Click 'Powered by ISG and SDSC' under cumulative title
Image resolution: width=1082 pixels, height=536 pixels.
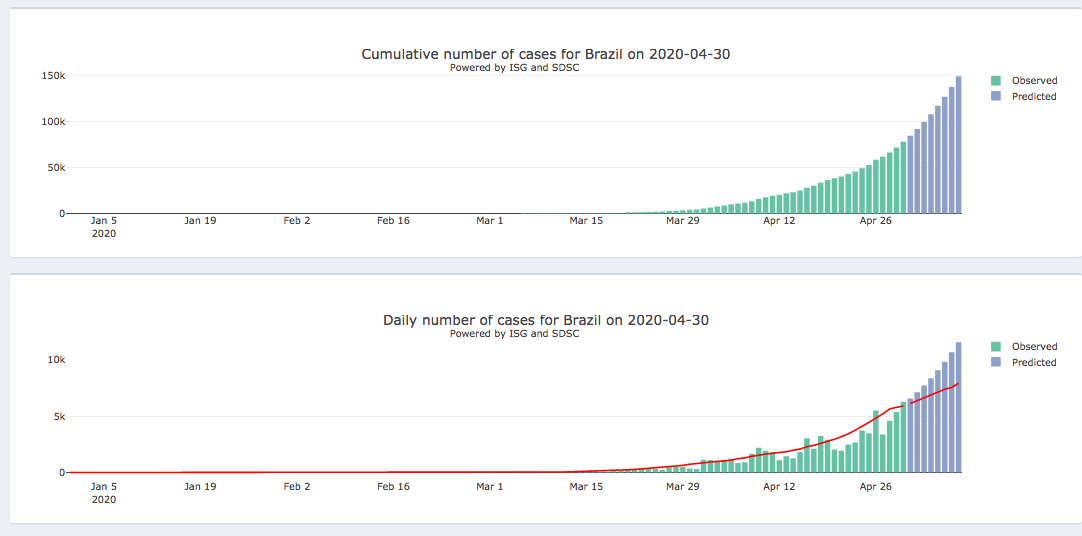tap(514, 68)
